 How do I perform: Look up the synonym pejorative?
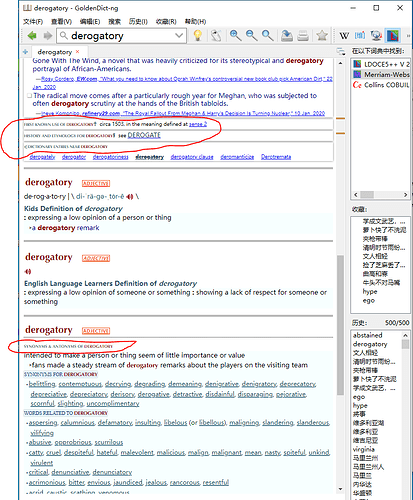pyautogui.click(x=291, y=394)
